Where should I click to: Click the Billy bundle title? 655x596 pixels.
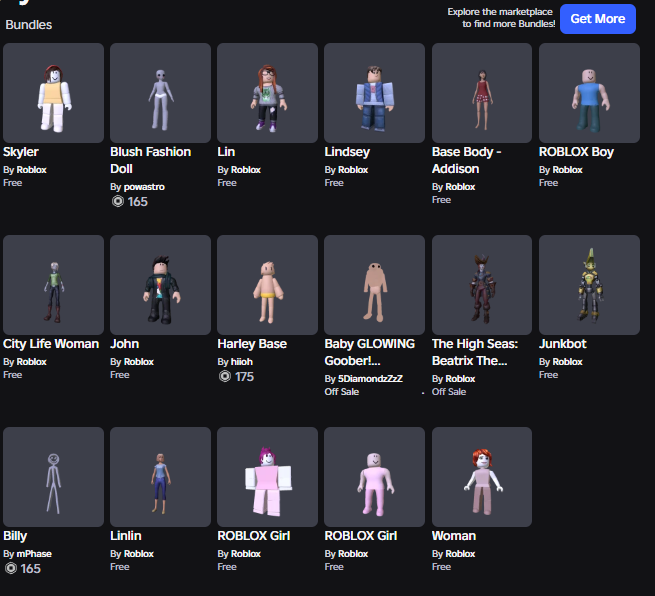click(15, 536)
